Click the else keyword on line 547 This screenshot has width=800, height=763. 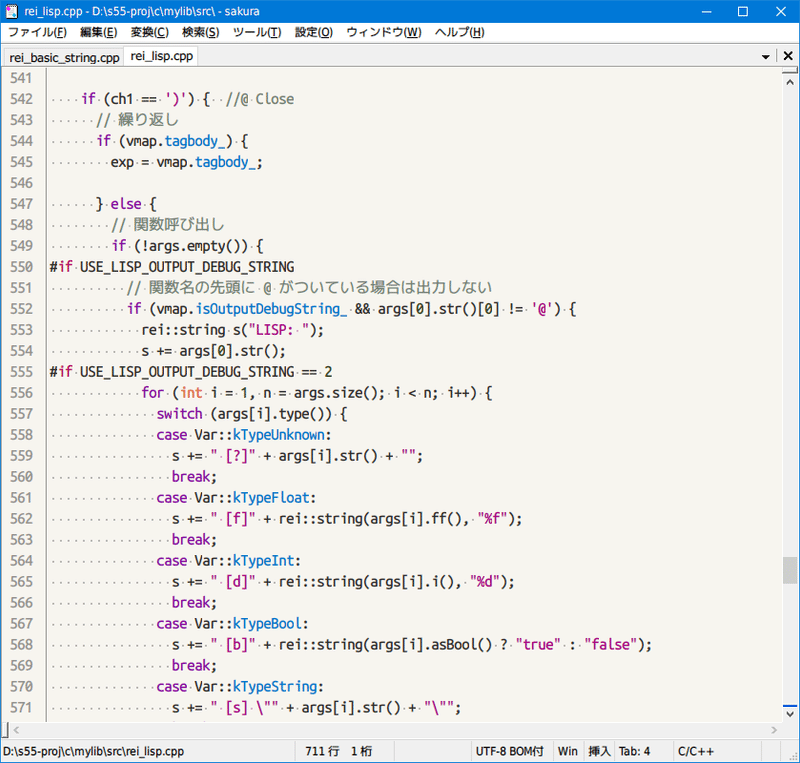point(126,204)
